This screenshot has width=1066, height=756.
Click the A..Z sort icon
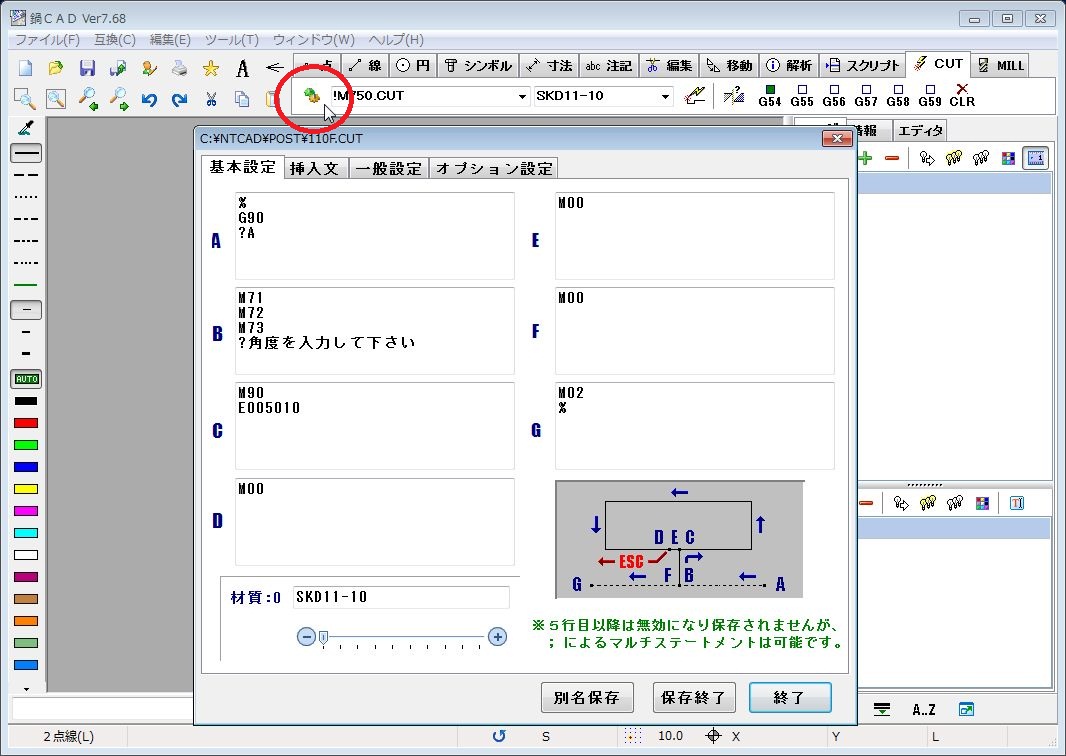pos(924,710)
